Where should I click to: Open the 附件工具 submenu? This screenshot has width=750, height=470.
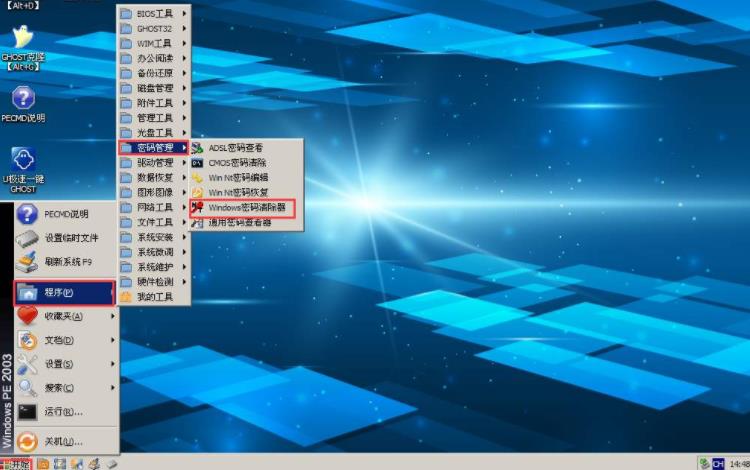(154, 103)
